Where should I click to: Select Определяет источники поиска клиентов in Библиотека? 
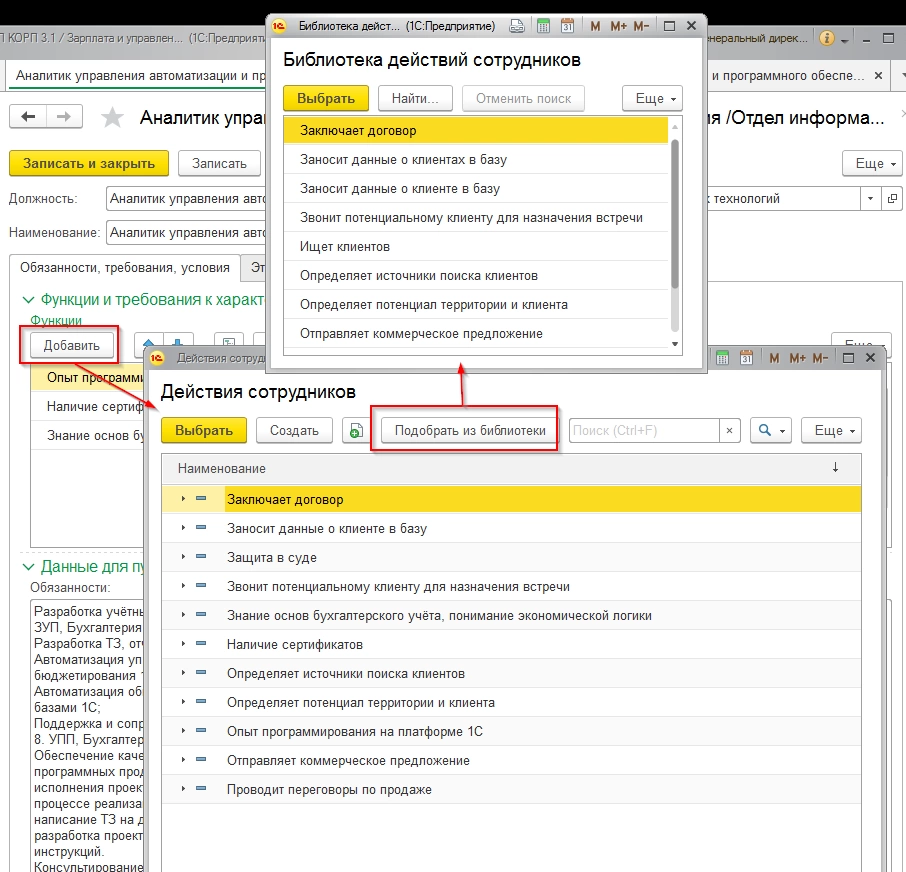coord(476,276)
